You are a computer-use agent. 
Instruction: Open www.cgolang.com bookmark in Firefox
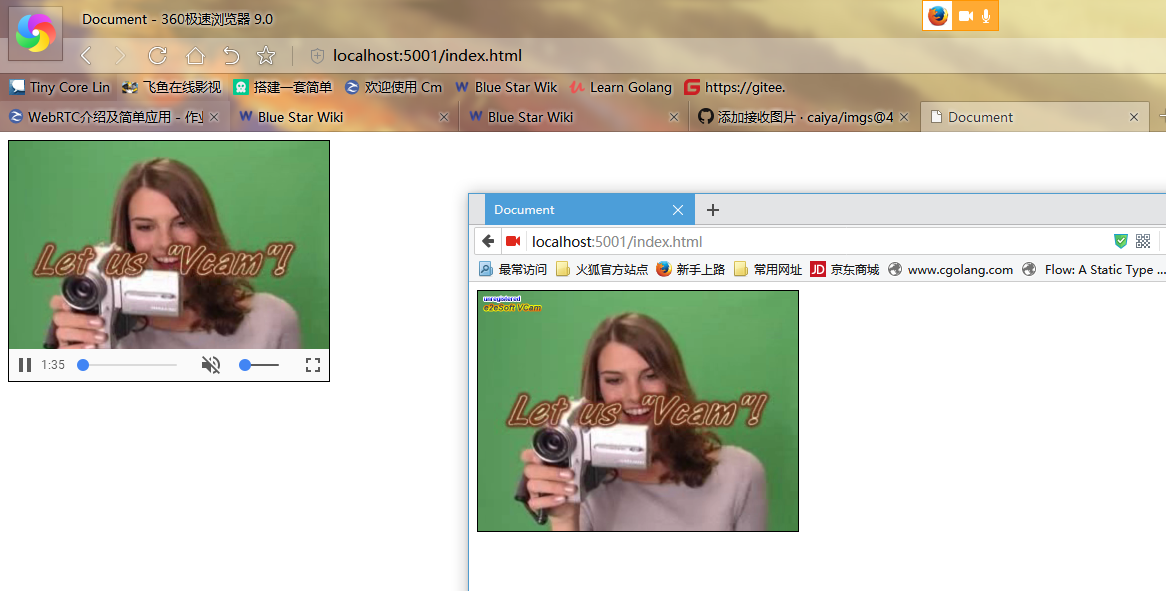click(x=950, y=269)
